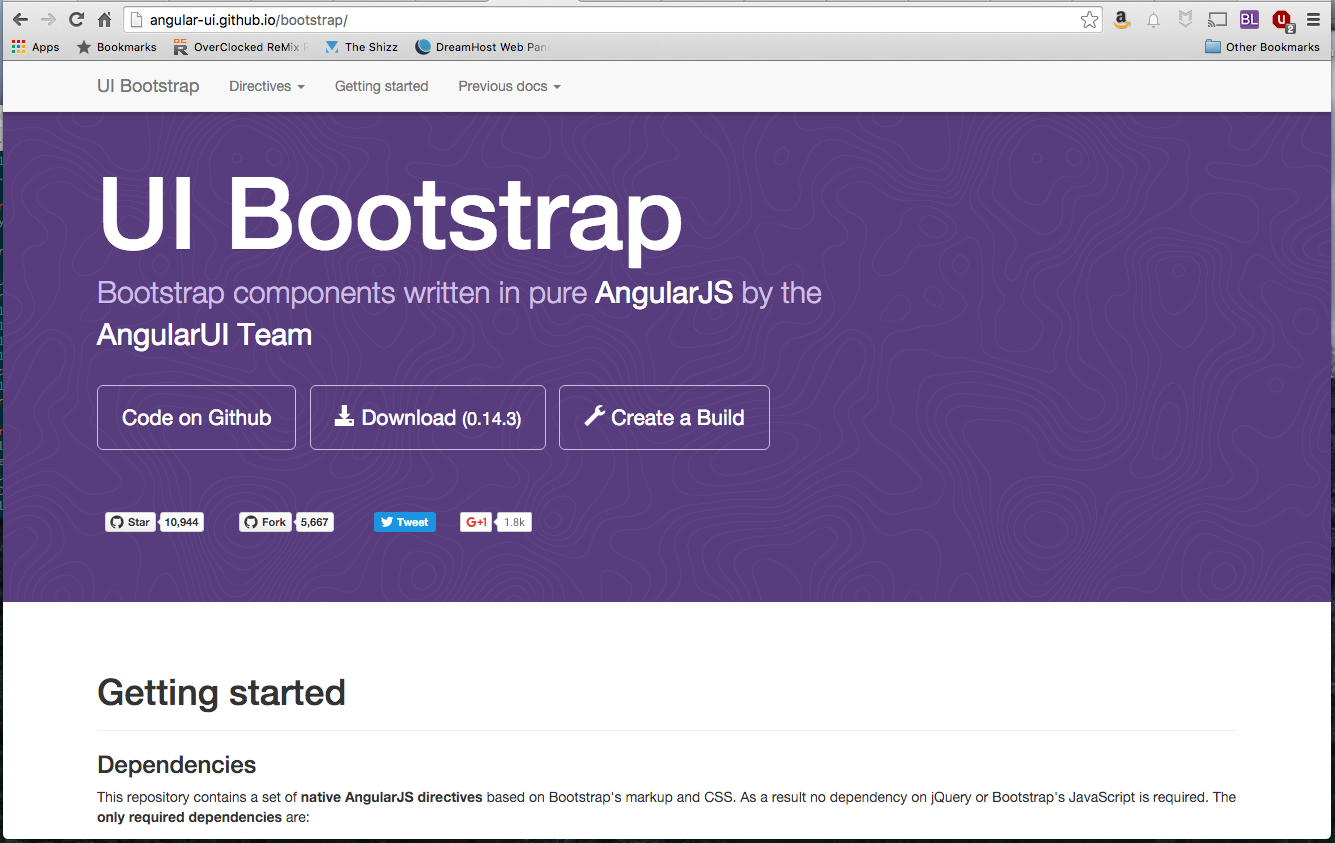1335x843 pixels.
Task: Open the Amazon extension icon
Action: [1121, 19]
